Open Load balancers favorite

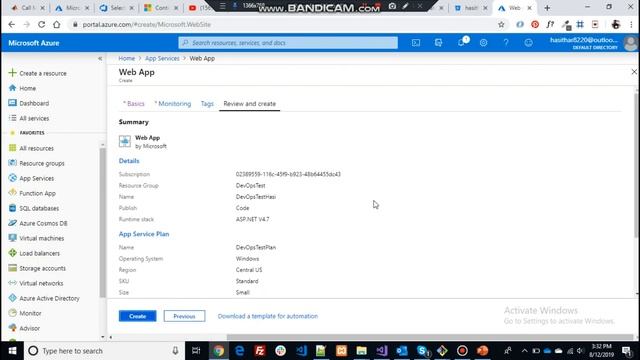tap(34, 253)
